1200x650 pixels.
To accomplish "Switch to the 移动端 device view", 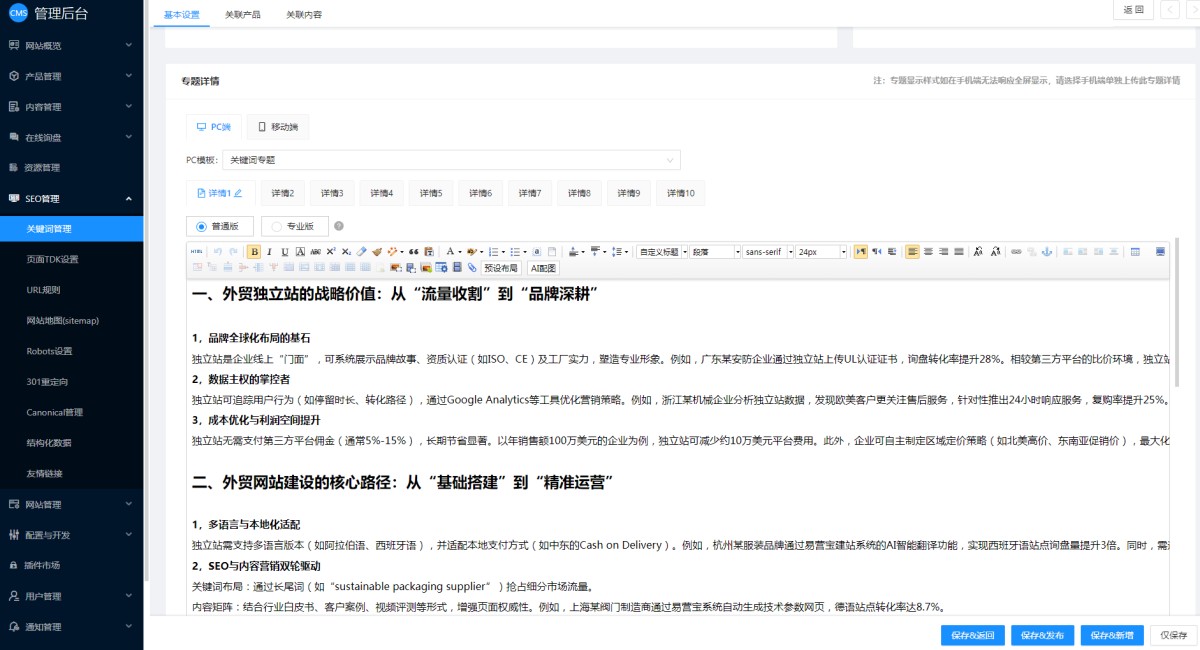I will (x=278, y=127).
